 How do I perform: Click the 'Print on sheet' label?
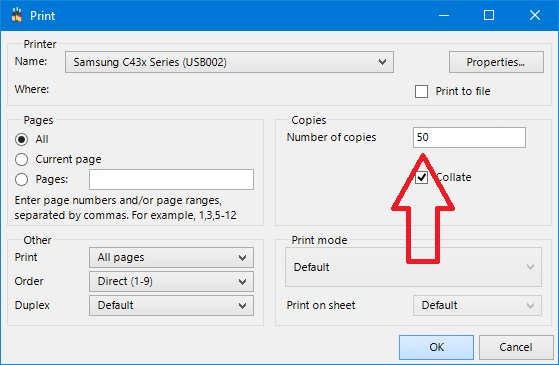click(x=321, y=305)
